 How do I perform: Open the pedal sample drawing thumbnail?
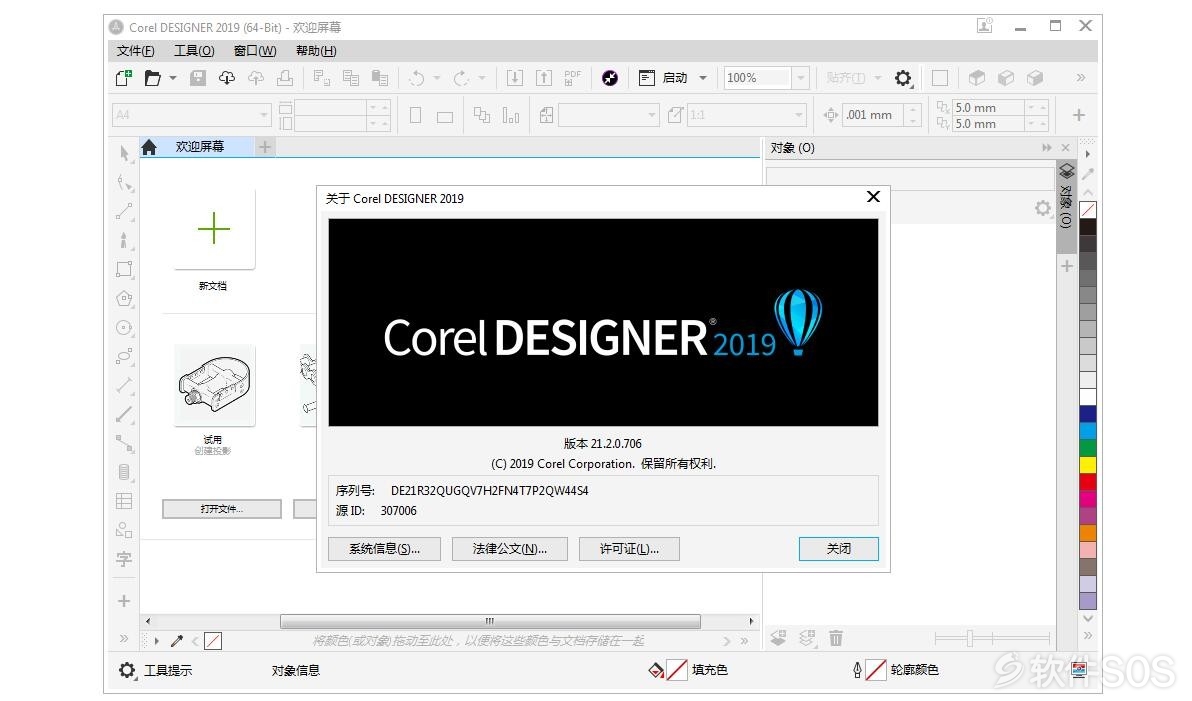point(214,385)
